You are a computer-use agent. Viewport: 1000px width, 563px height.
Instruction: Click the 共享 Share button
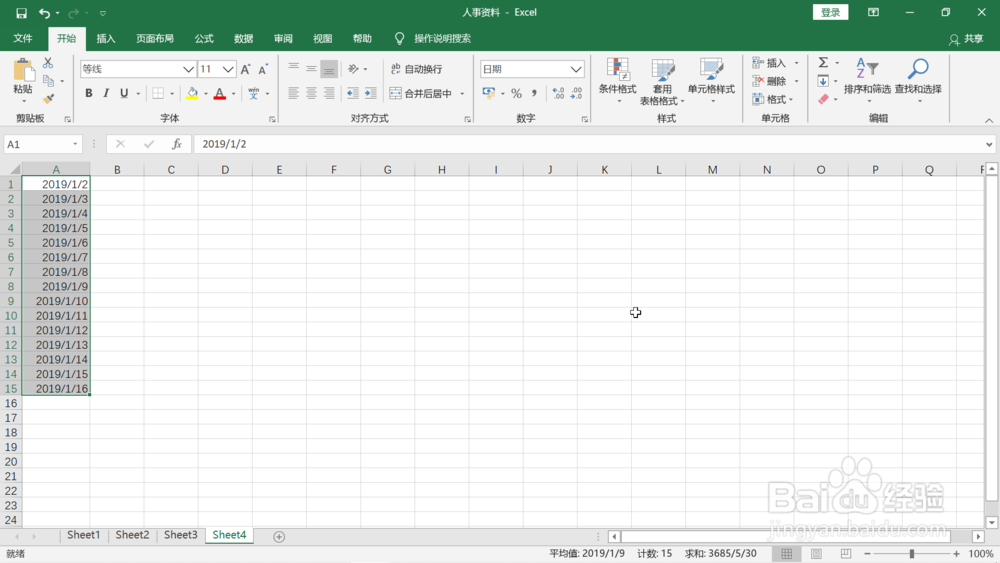[x=966, y=39]
